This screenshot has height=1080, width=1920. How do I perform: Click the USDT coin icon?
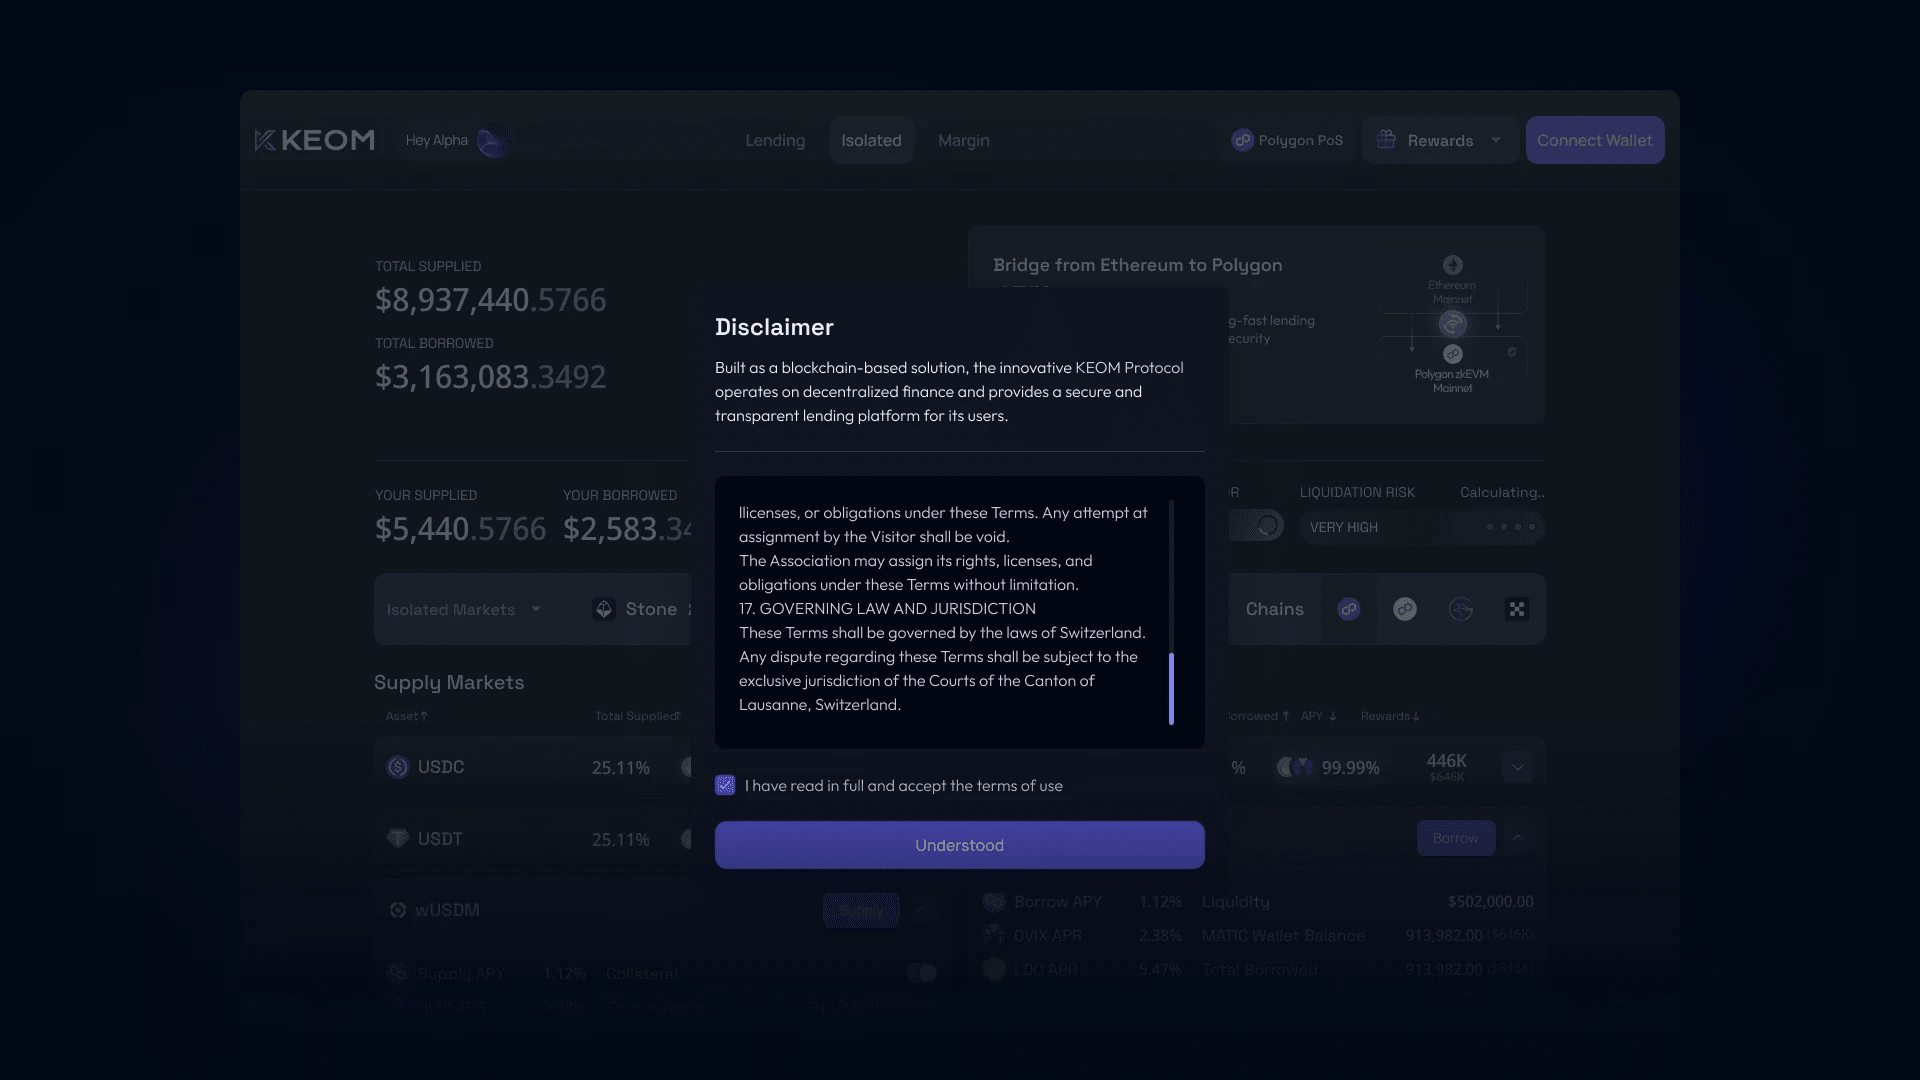pyautogui.click(x=398, y=838)
